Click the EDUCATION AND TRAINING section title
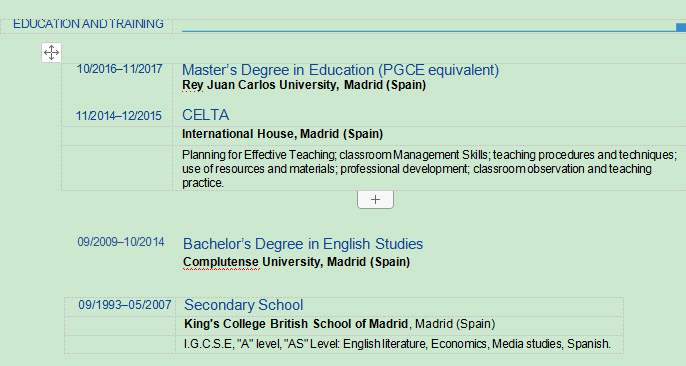686x366 pixels. [x=88, y=24]
